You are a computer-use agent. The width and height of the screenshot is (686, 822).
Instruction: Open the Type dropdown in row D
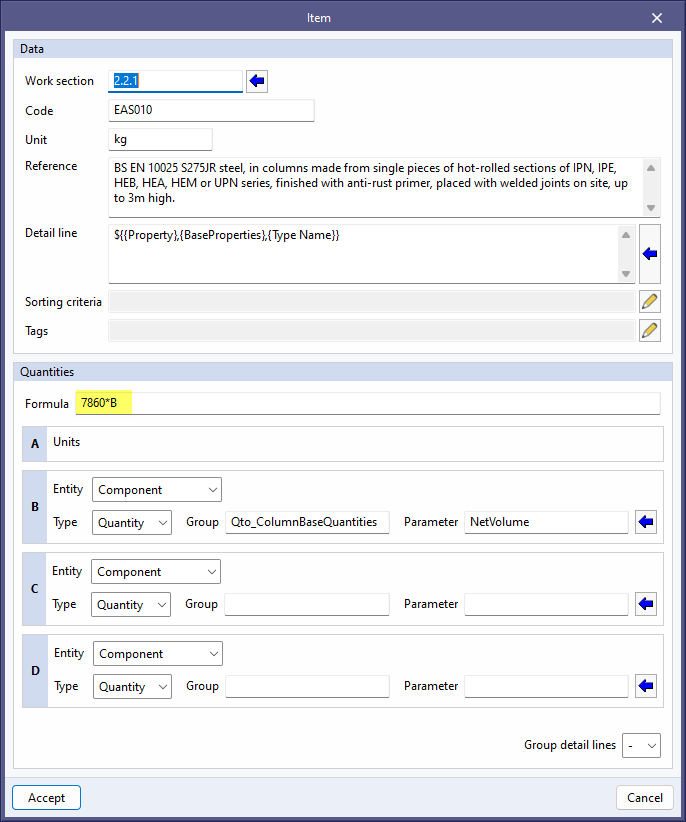click(133, 687)
